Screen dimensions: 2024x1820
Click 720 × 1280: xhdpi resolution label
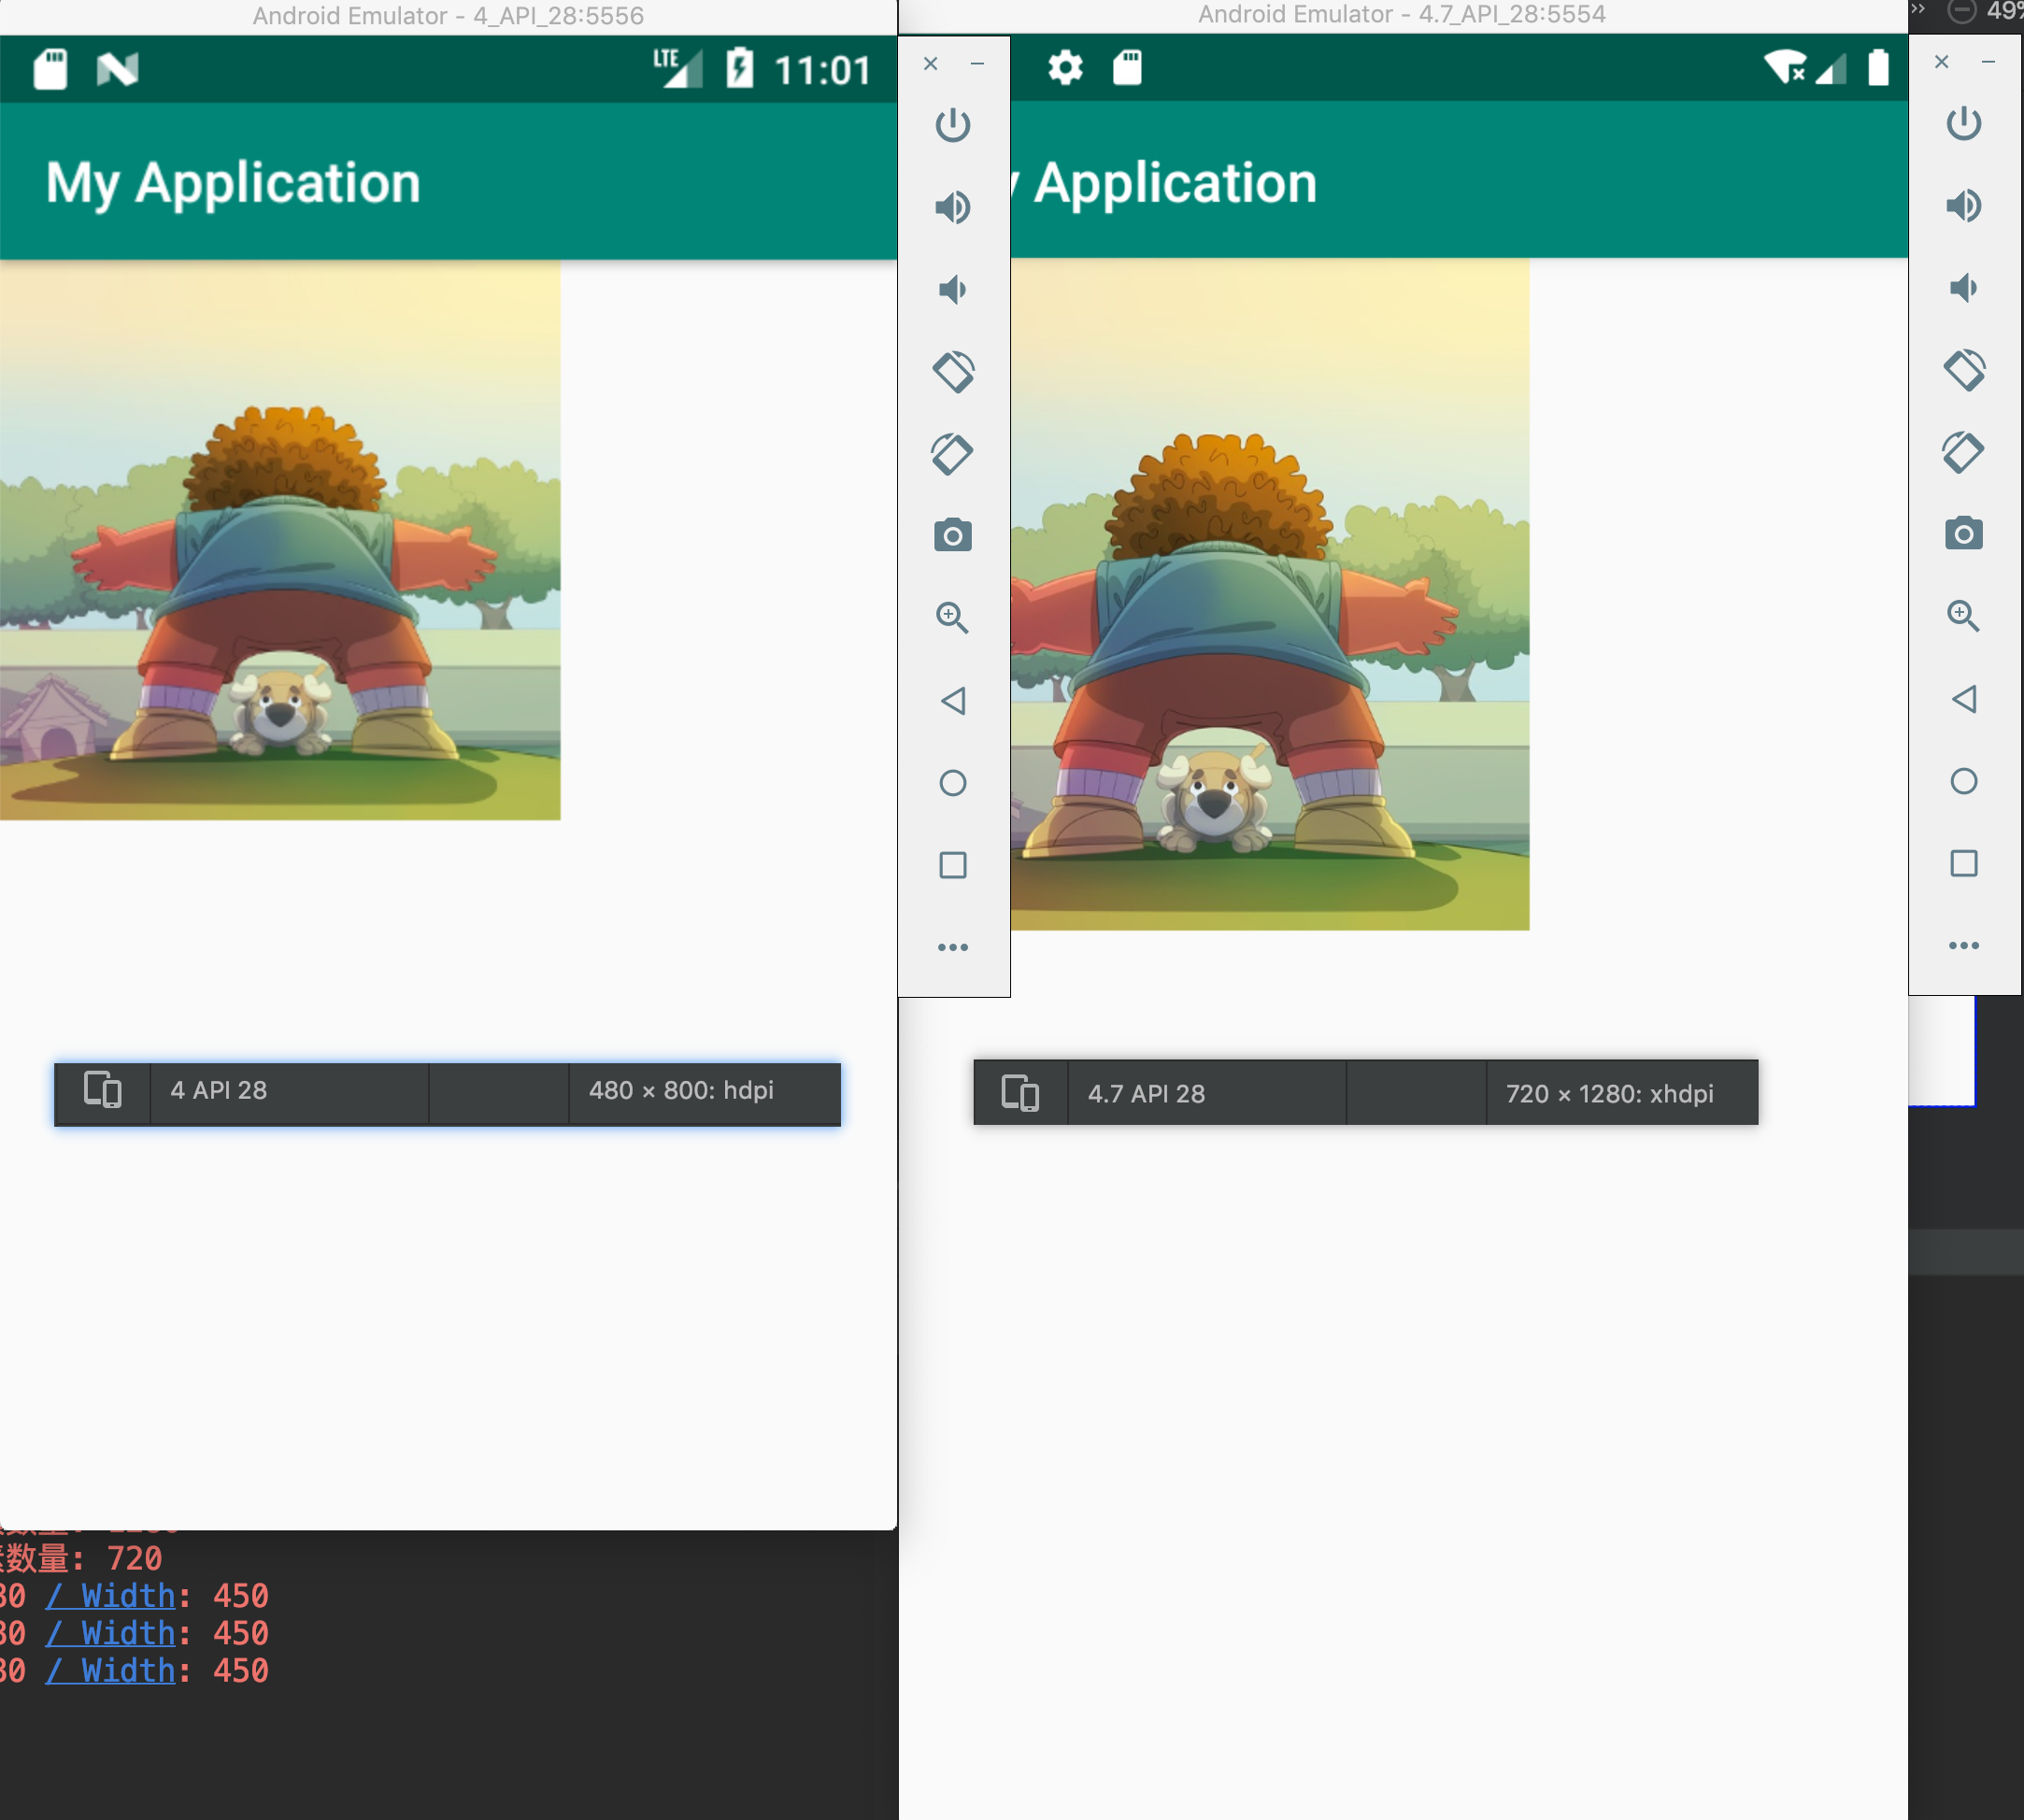[x=1609, y=1093]
